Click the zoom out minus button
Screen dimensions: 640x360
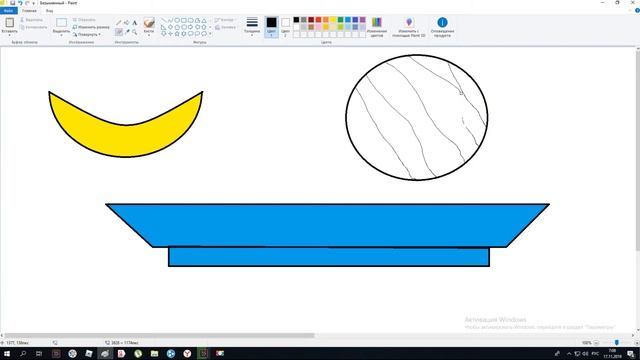click(x=596, y=342)
